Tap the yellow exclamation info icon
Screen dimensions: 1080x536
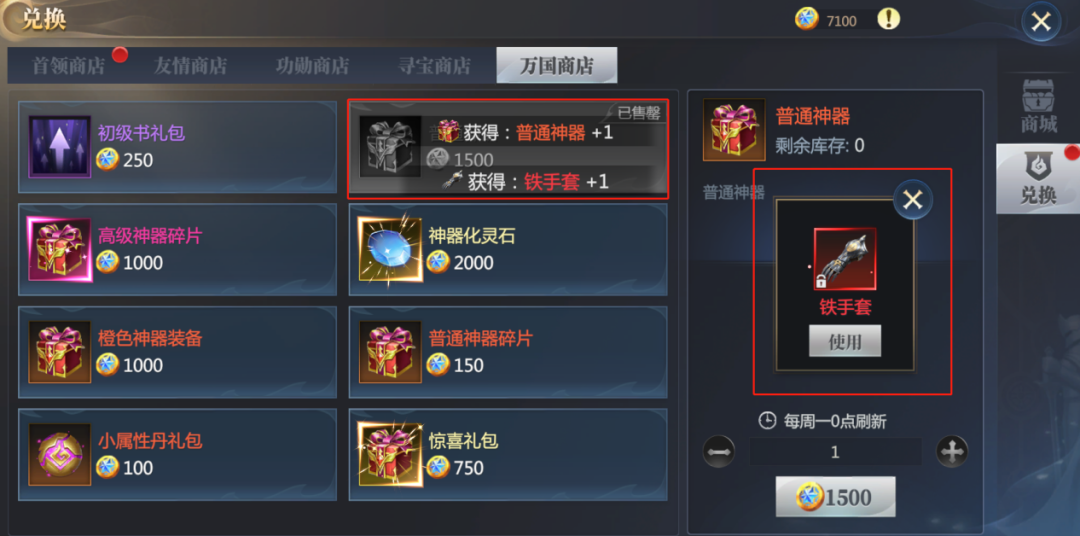889,19
